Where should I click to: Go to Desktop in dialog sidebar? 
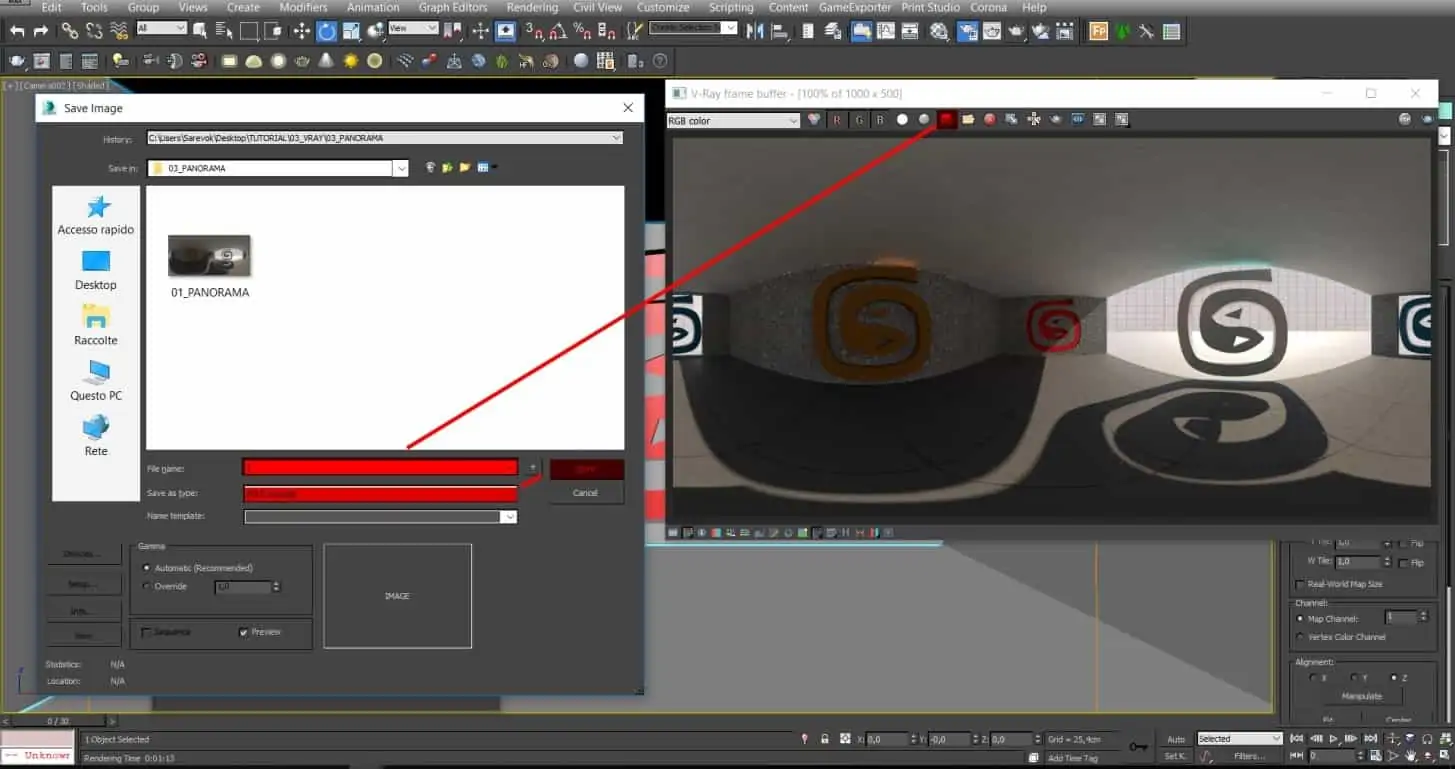pyautogui.click(x=96, y=270)
